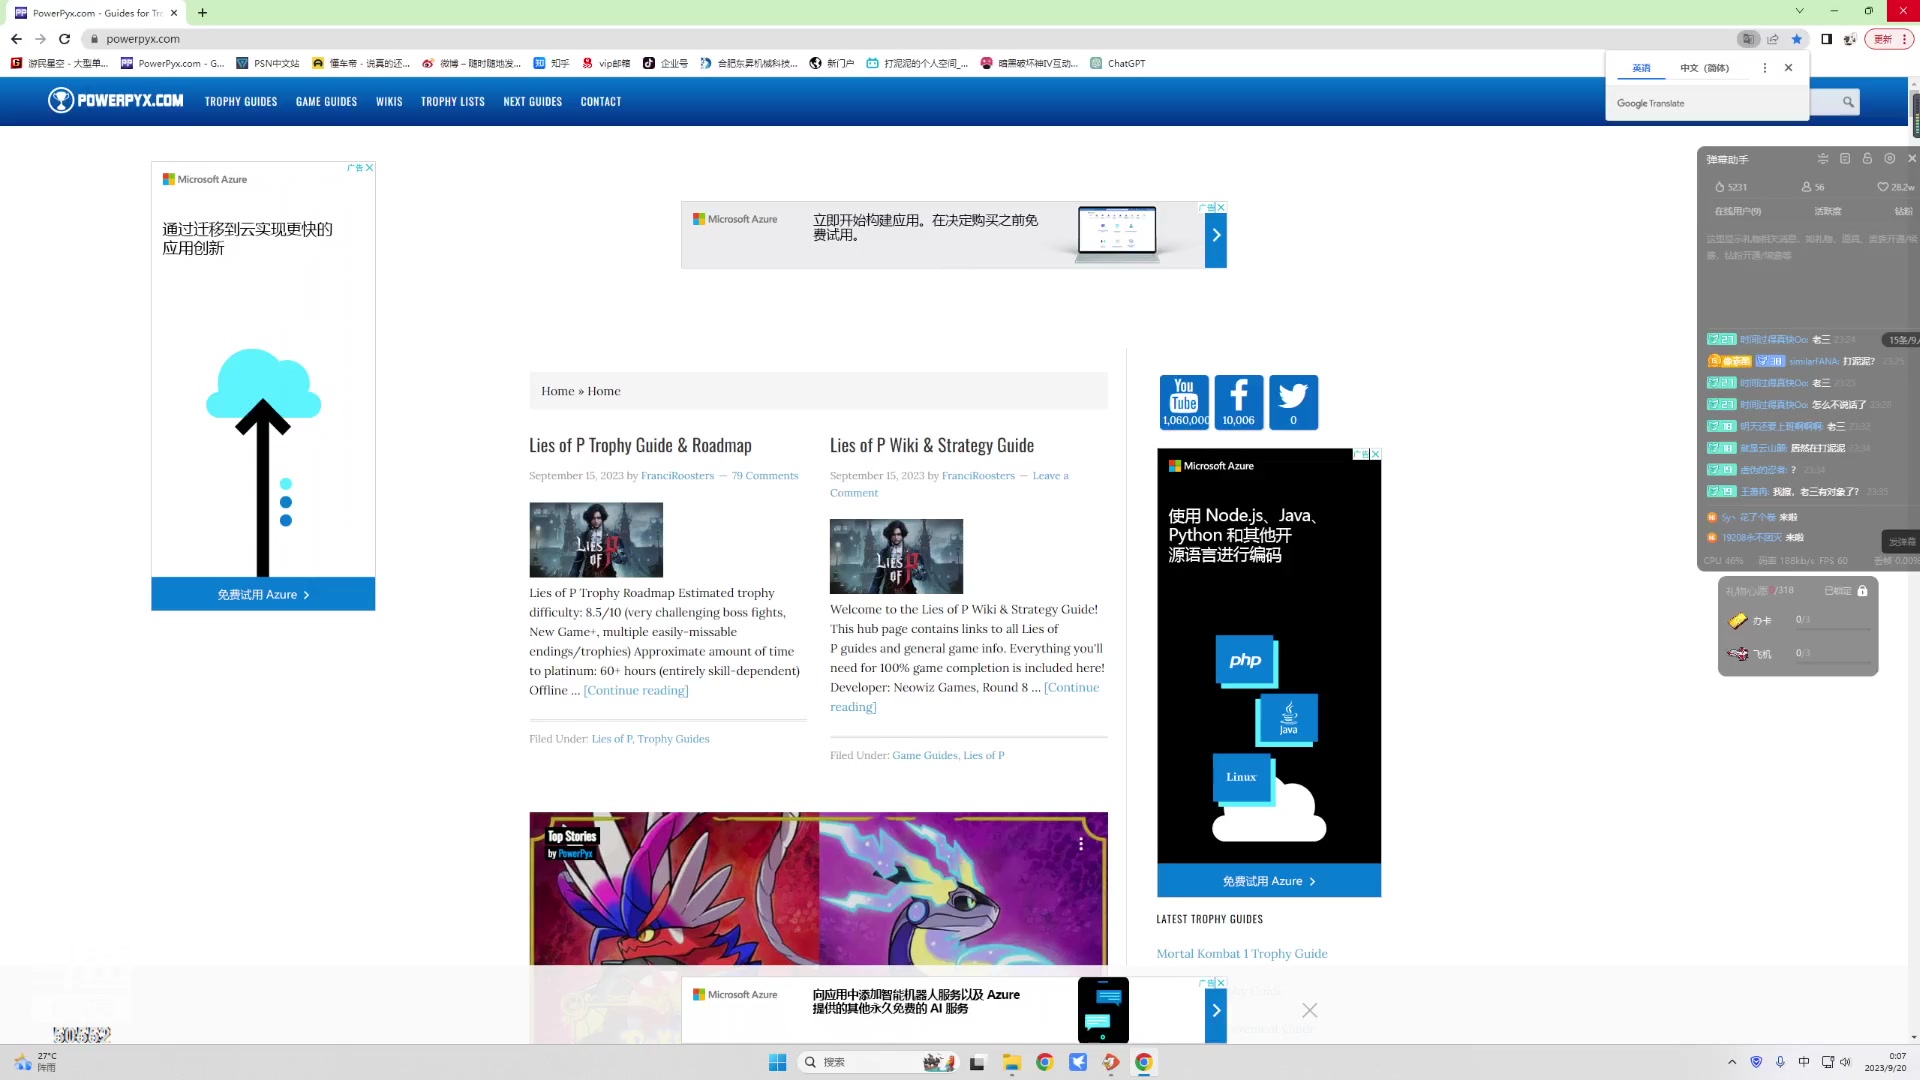Click 发弹幕 button in 弹幕助手
1920x1080 pixels.
pos(1901,541)
